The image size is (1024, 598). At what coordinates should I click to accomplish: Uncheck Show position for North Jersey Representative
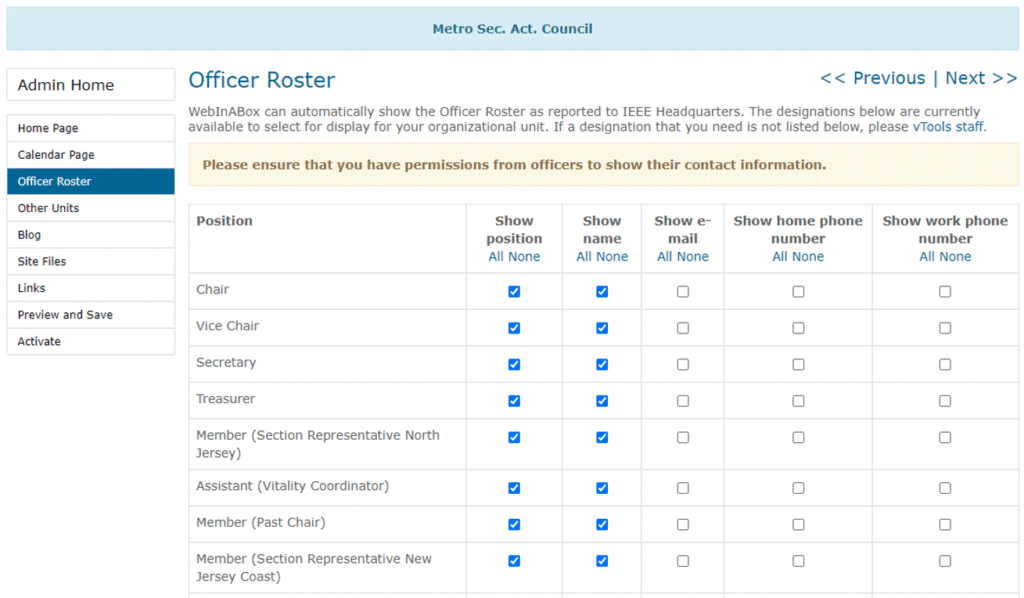[514, 437]
